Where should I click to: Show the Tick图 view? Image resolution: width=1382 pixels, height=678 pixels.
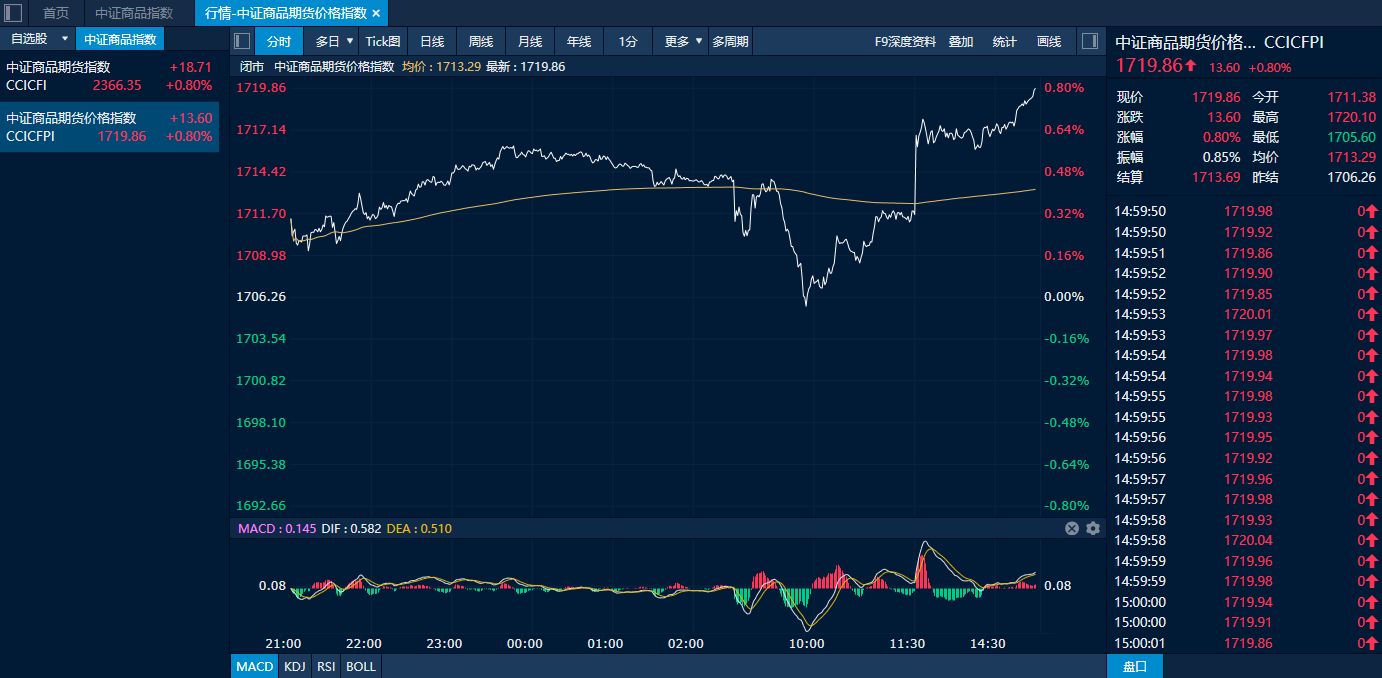[x=383, y=41]
